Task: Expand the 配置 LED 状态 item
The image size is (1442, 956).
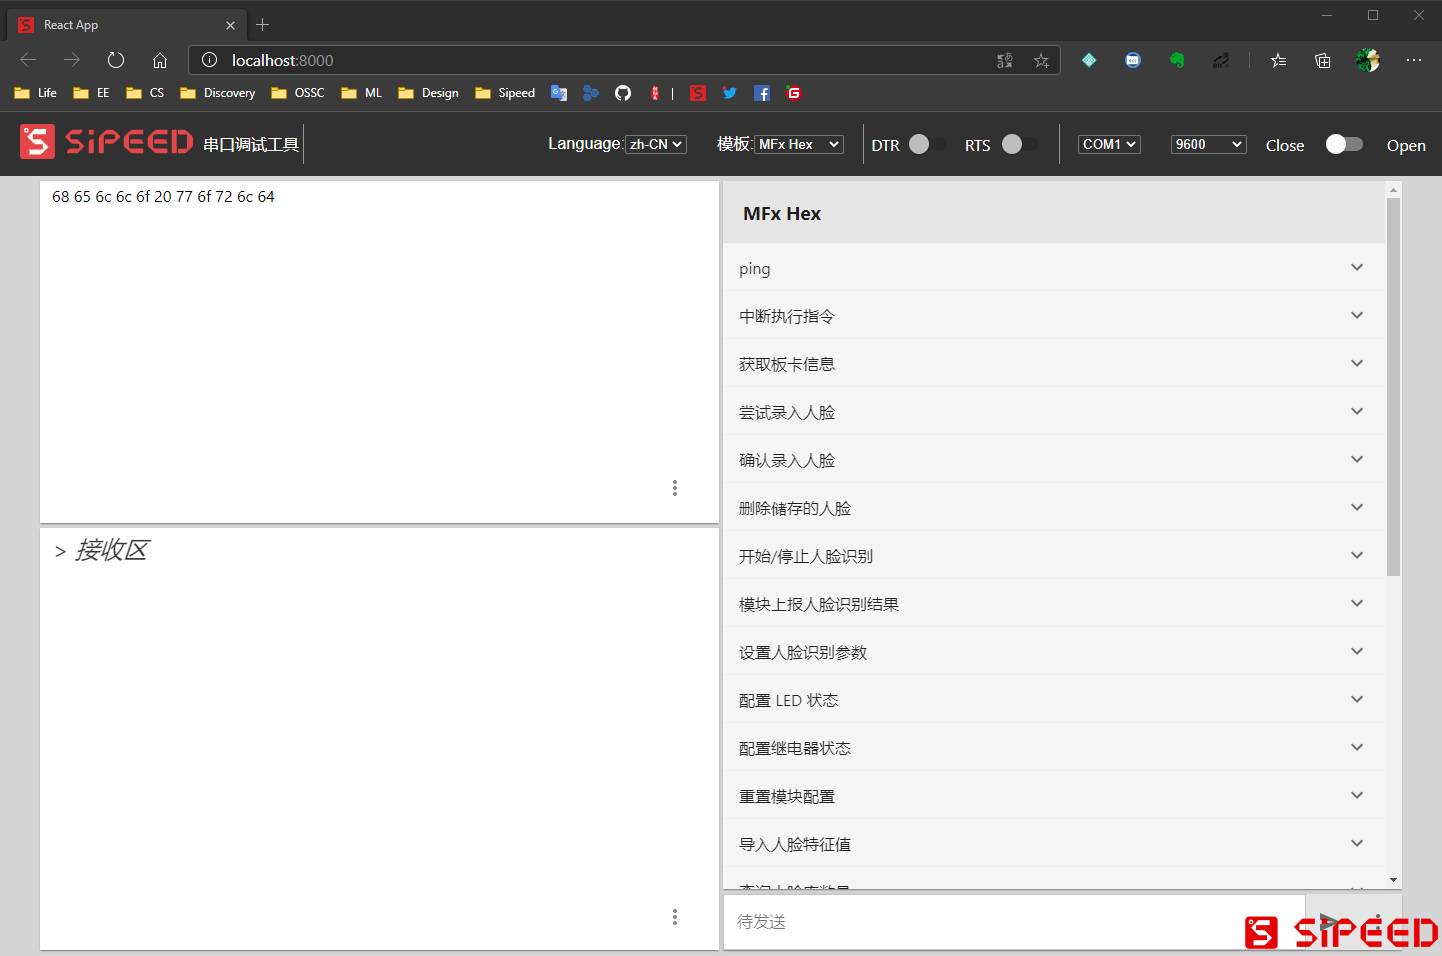Action: [1054, 700]
